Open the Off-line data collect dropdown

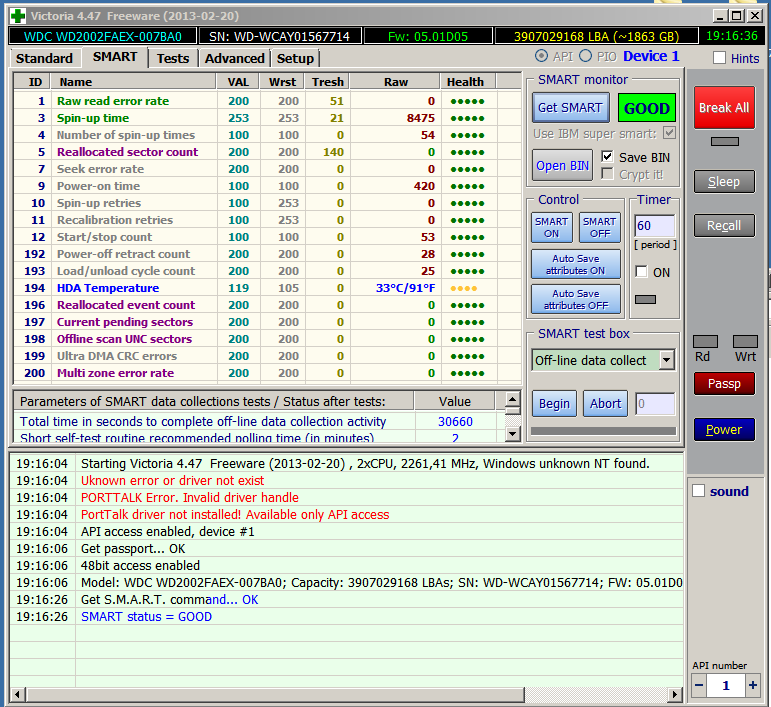point(666,360)
